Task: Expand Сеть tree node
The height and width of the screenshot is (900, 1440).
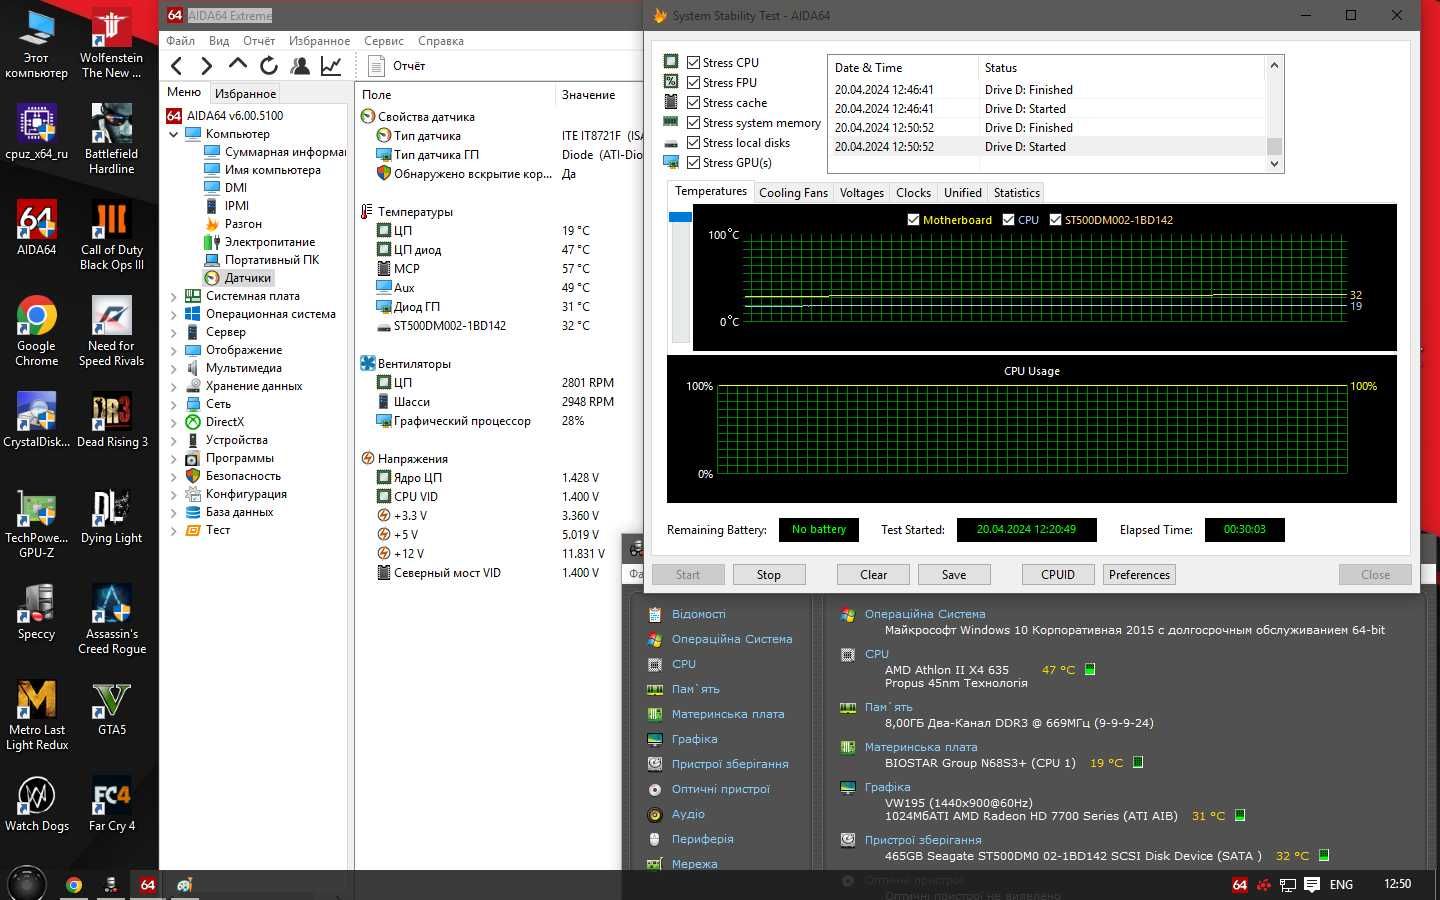Action: [x=173, y=404]
